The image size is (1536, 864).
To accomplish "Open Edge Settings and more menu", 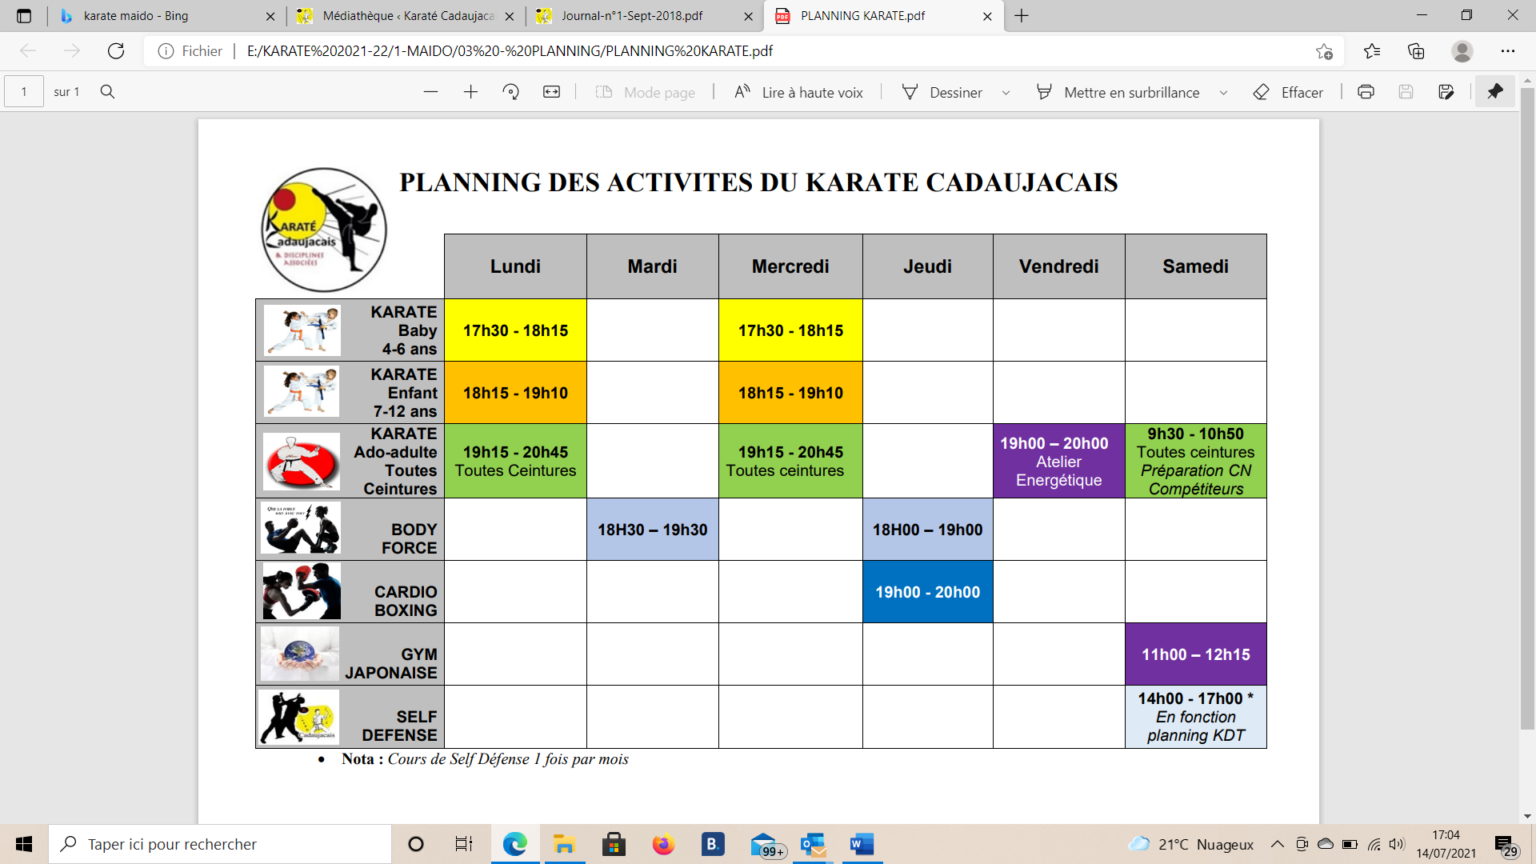I will [x=1508, y=51].
